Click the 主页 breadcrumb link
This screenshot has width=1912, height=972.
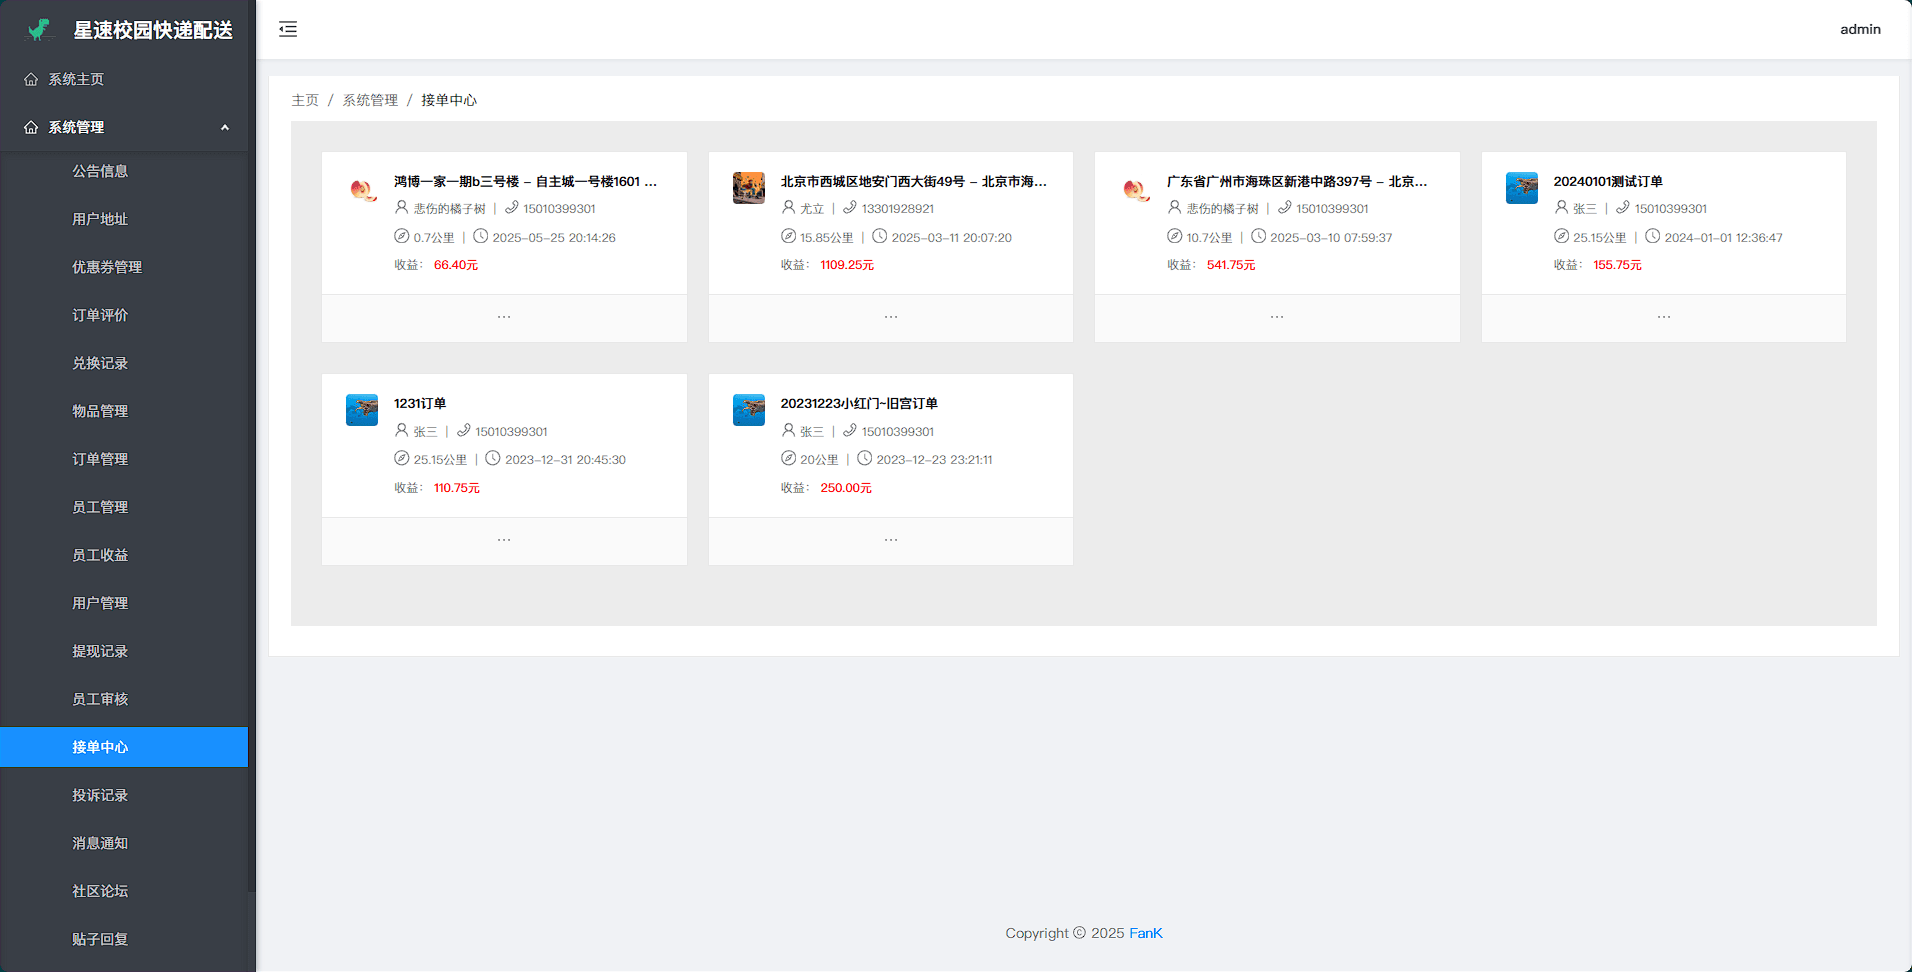coord(305,100)
